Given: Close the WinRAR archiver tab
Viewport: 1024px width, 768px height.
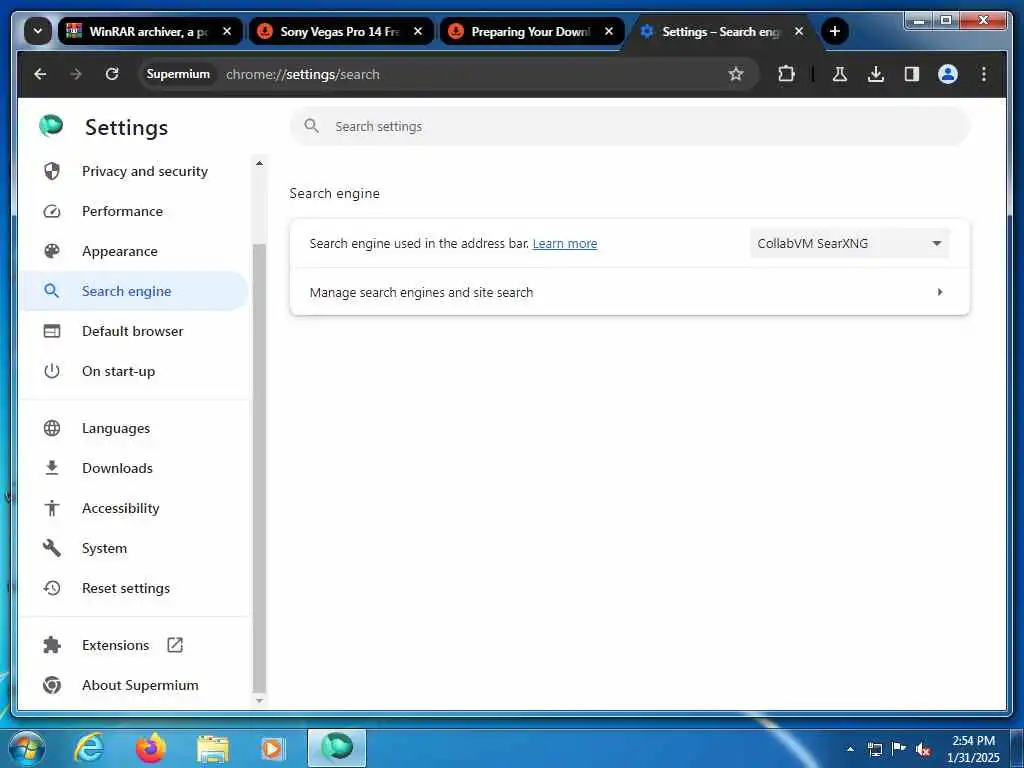Looking at the screenshot, I should tap(227, 31).
